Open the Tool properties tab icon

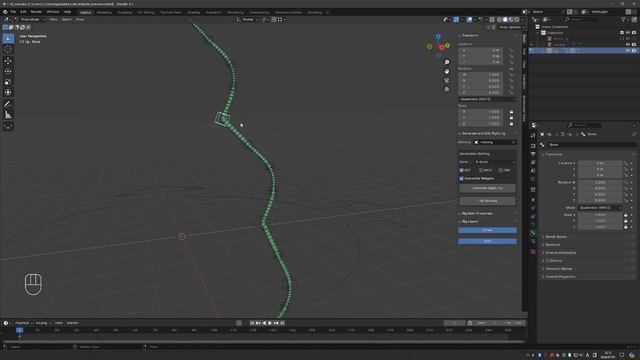[533, 135]
